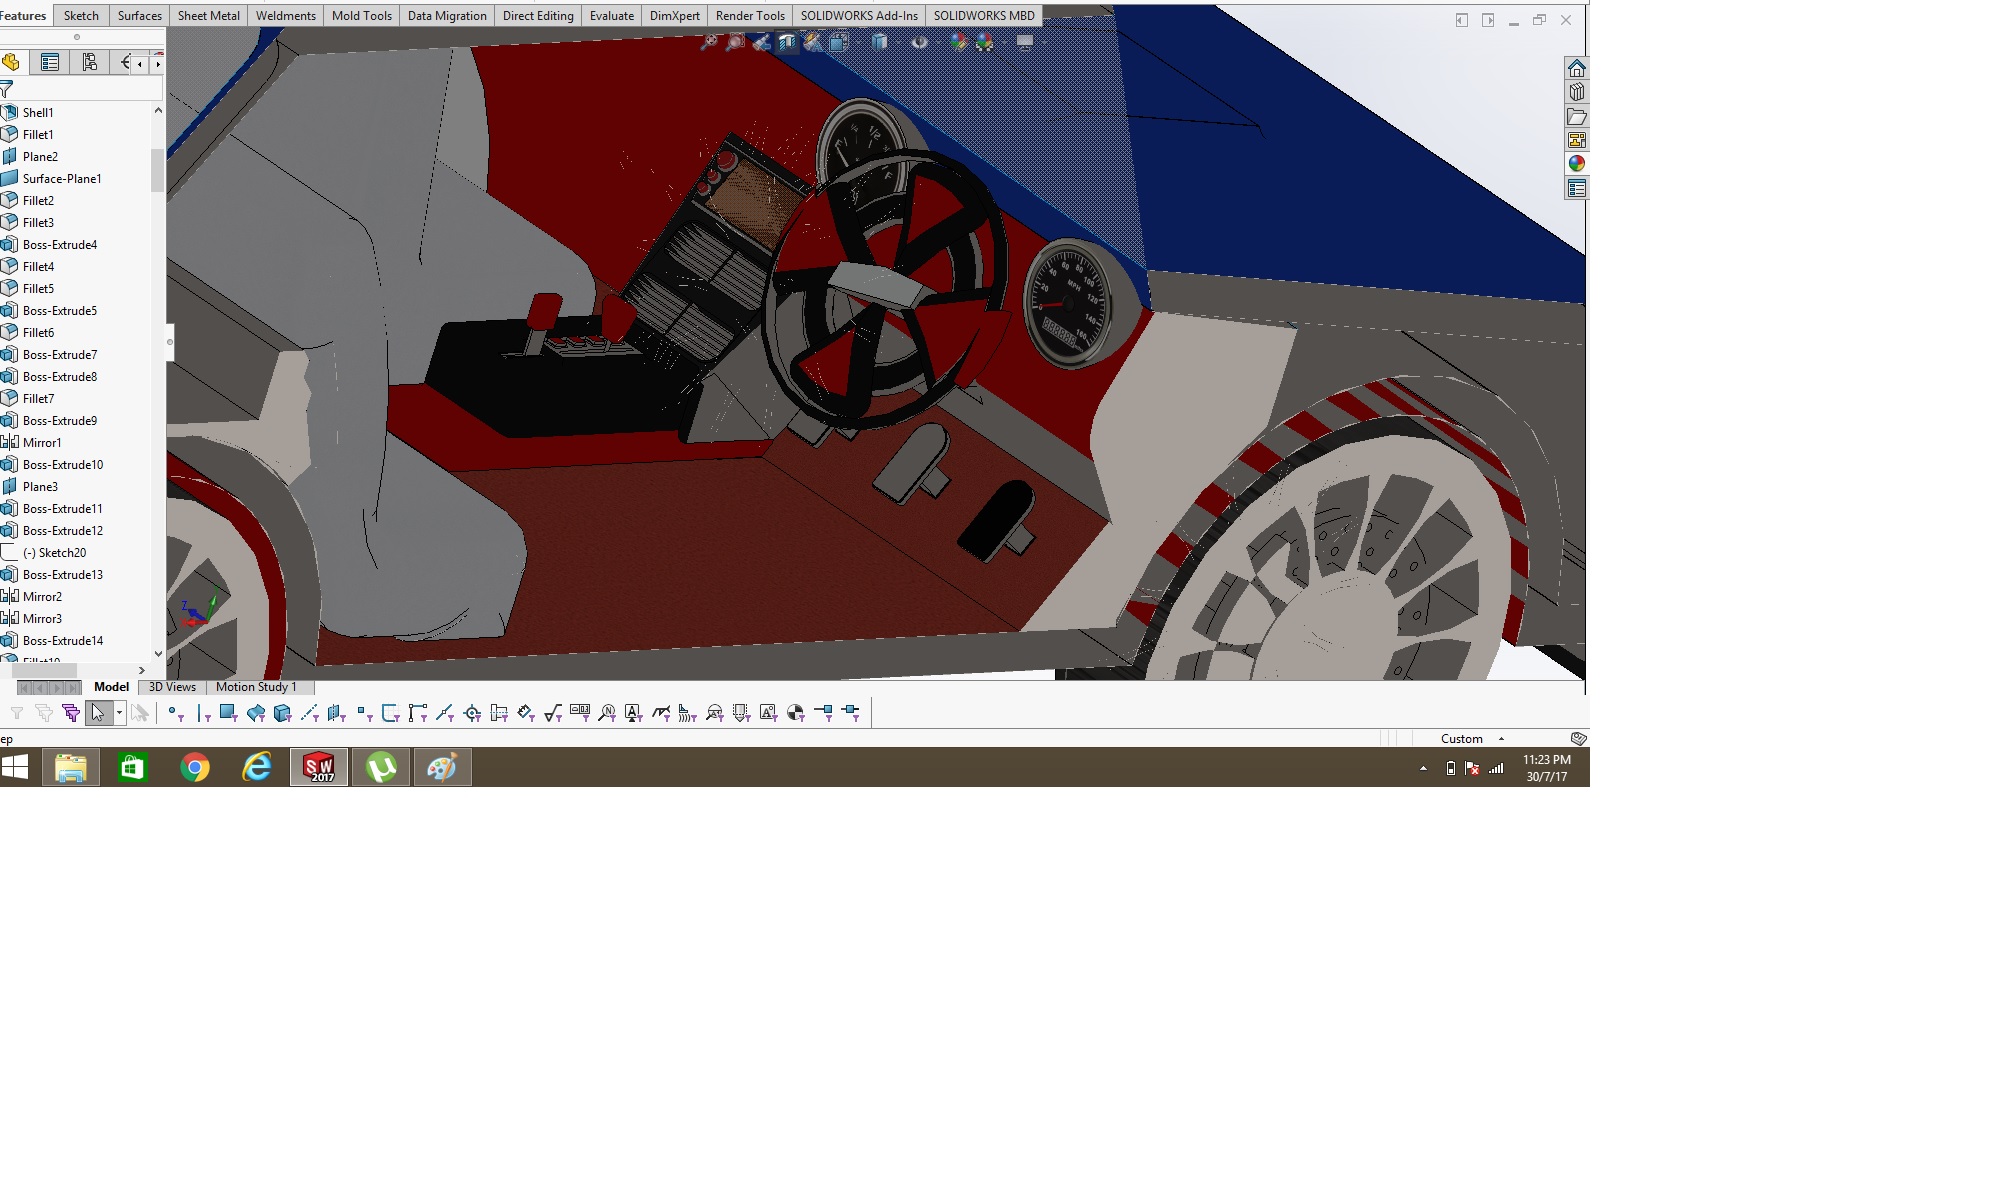Toggle Hide/Show Items eye icon
The height and width of the screenshot is (1177, 2000).
919,42
